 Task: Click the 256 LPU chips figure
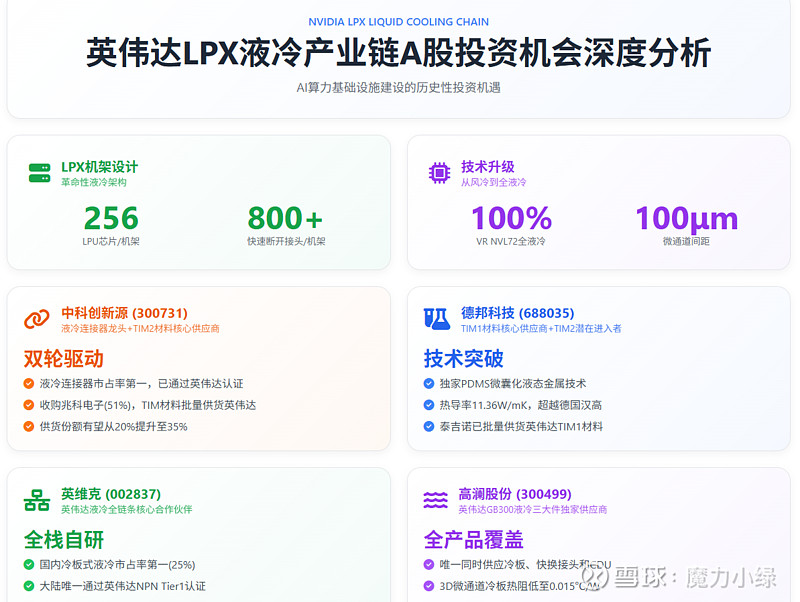(x=111, y=218)
